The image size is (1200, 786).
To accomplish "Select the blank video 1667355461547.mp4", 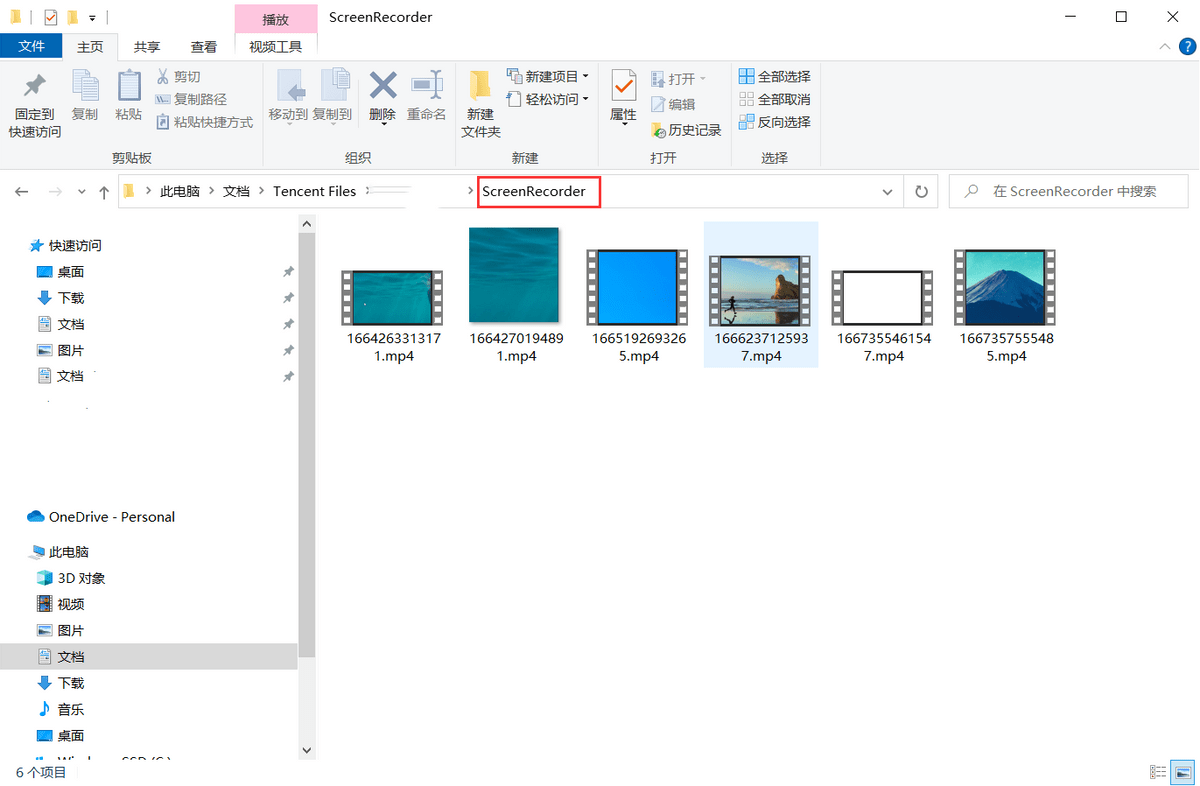I will pos(883,316).
